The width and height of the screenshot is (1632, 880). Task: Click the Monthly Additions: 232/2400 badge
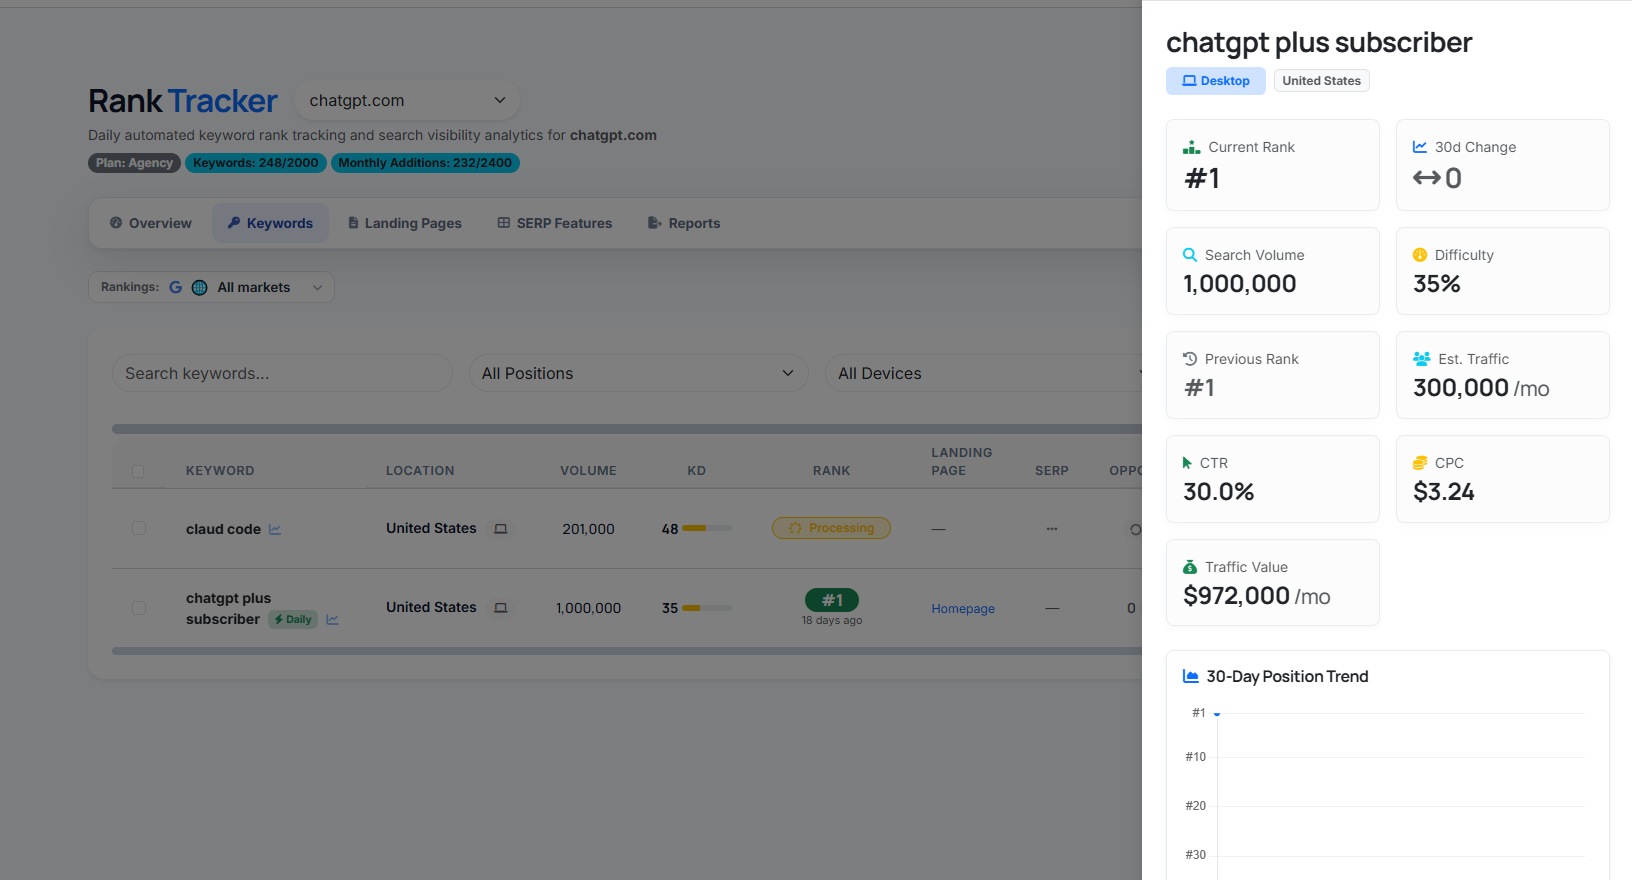[425, 163]
